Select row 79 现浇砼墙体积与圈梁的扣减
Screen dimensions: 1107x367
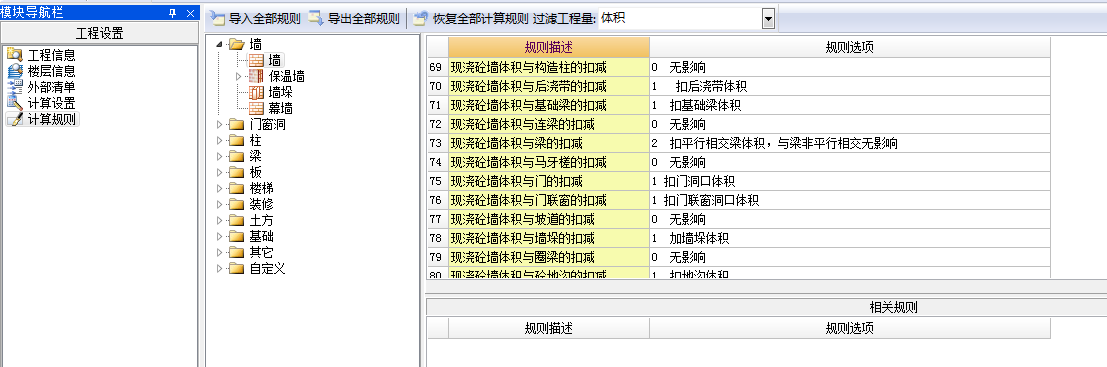[x=549, y=258]
